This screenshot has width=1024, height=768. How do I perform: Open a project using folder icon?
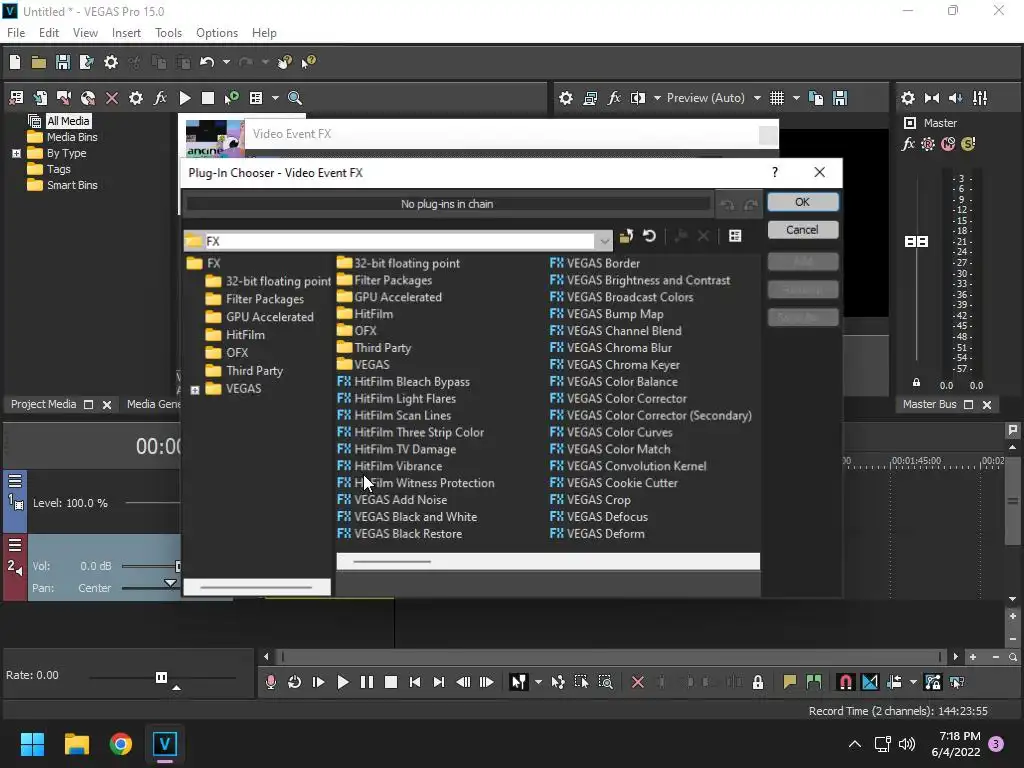(39, 62)
